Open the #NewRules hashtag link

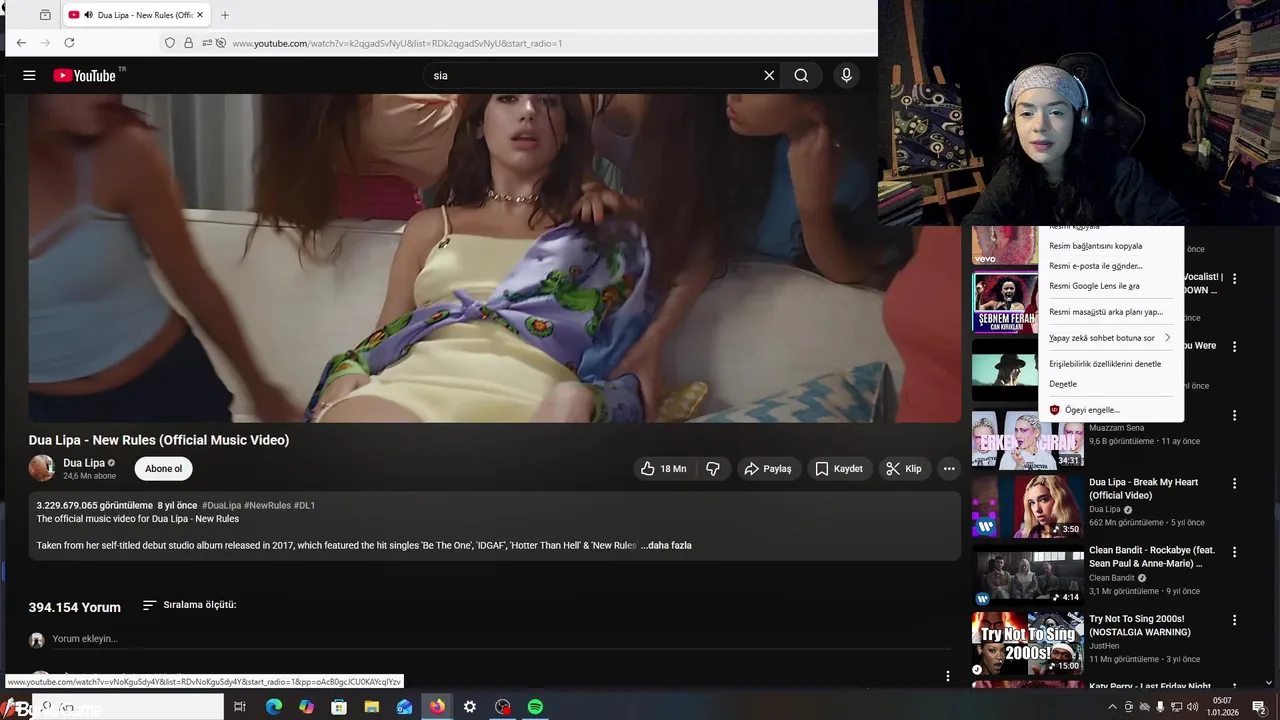(x=267, y=506)
